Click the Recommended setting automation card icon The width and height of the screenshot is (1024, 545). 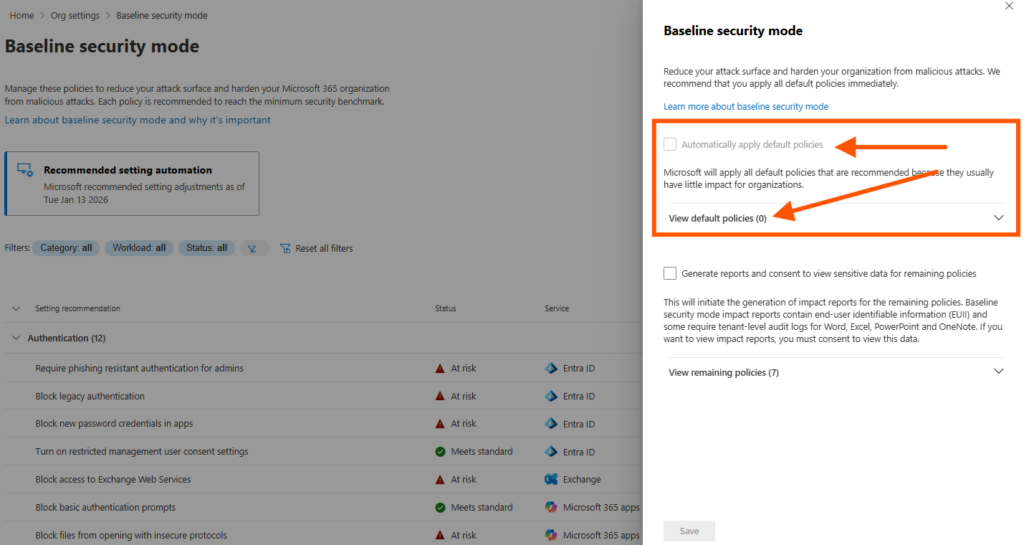pyautogui.click(x=27, y=171)
